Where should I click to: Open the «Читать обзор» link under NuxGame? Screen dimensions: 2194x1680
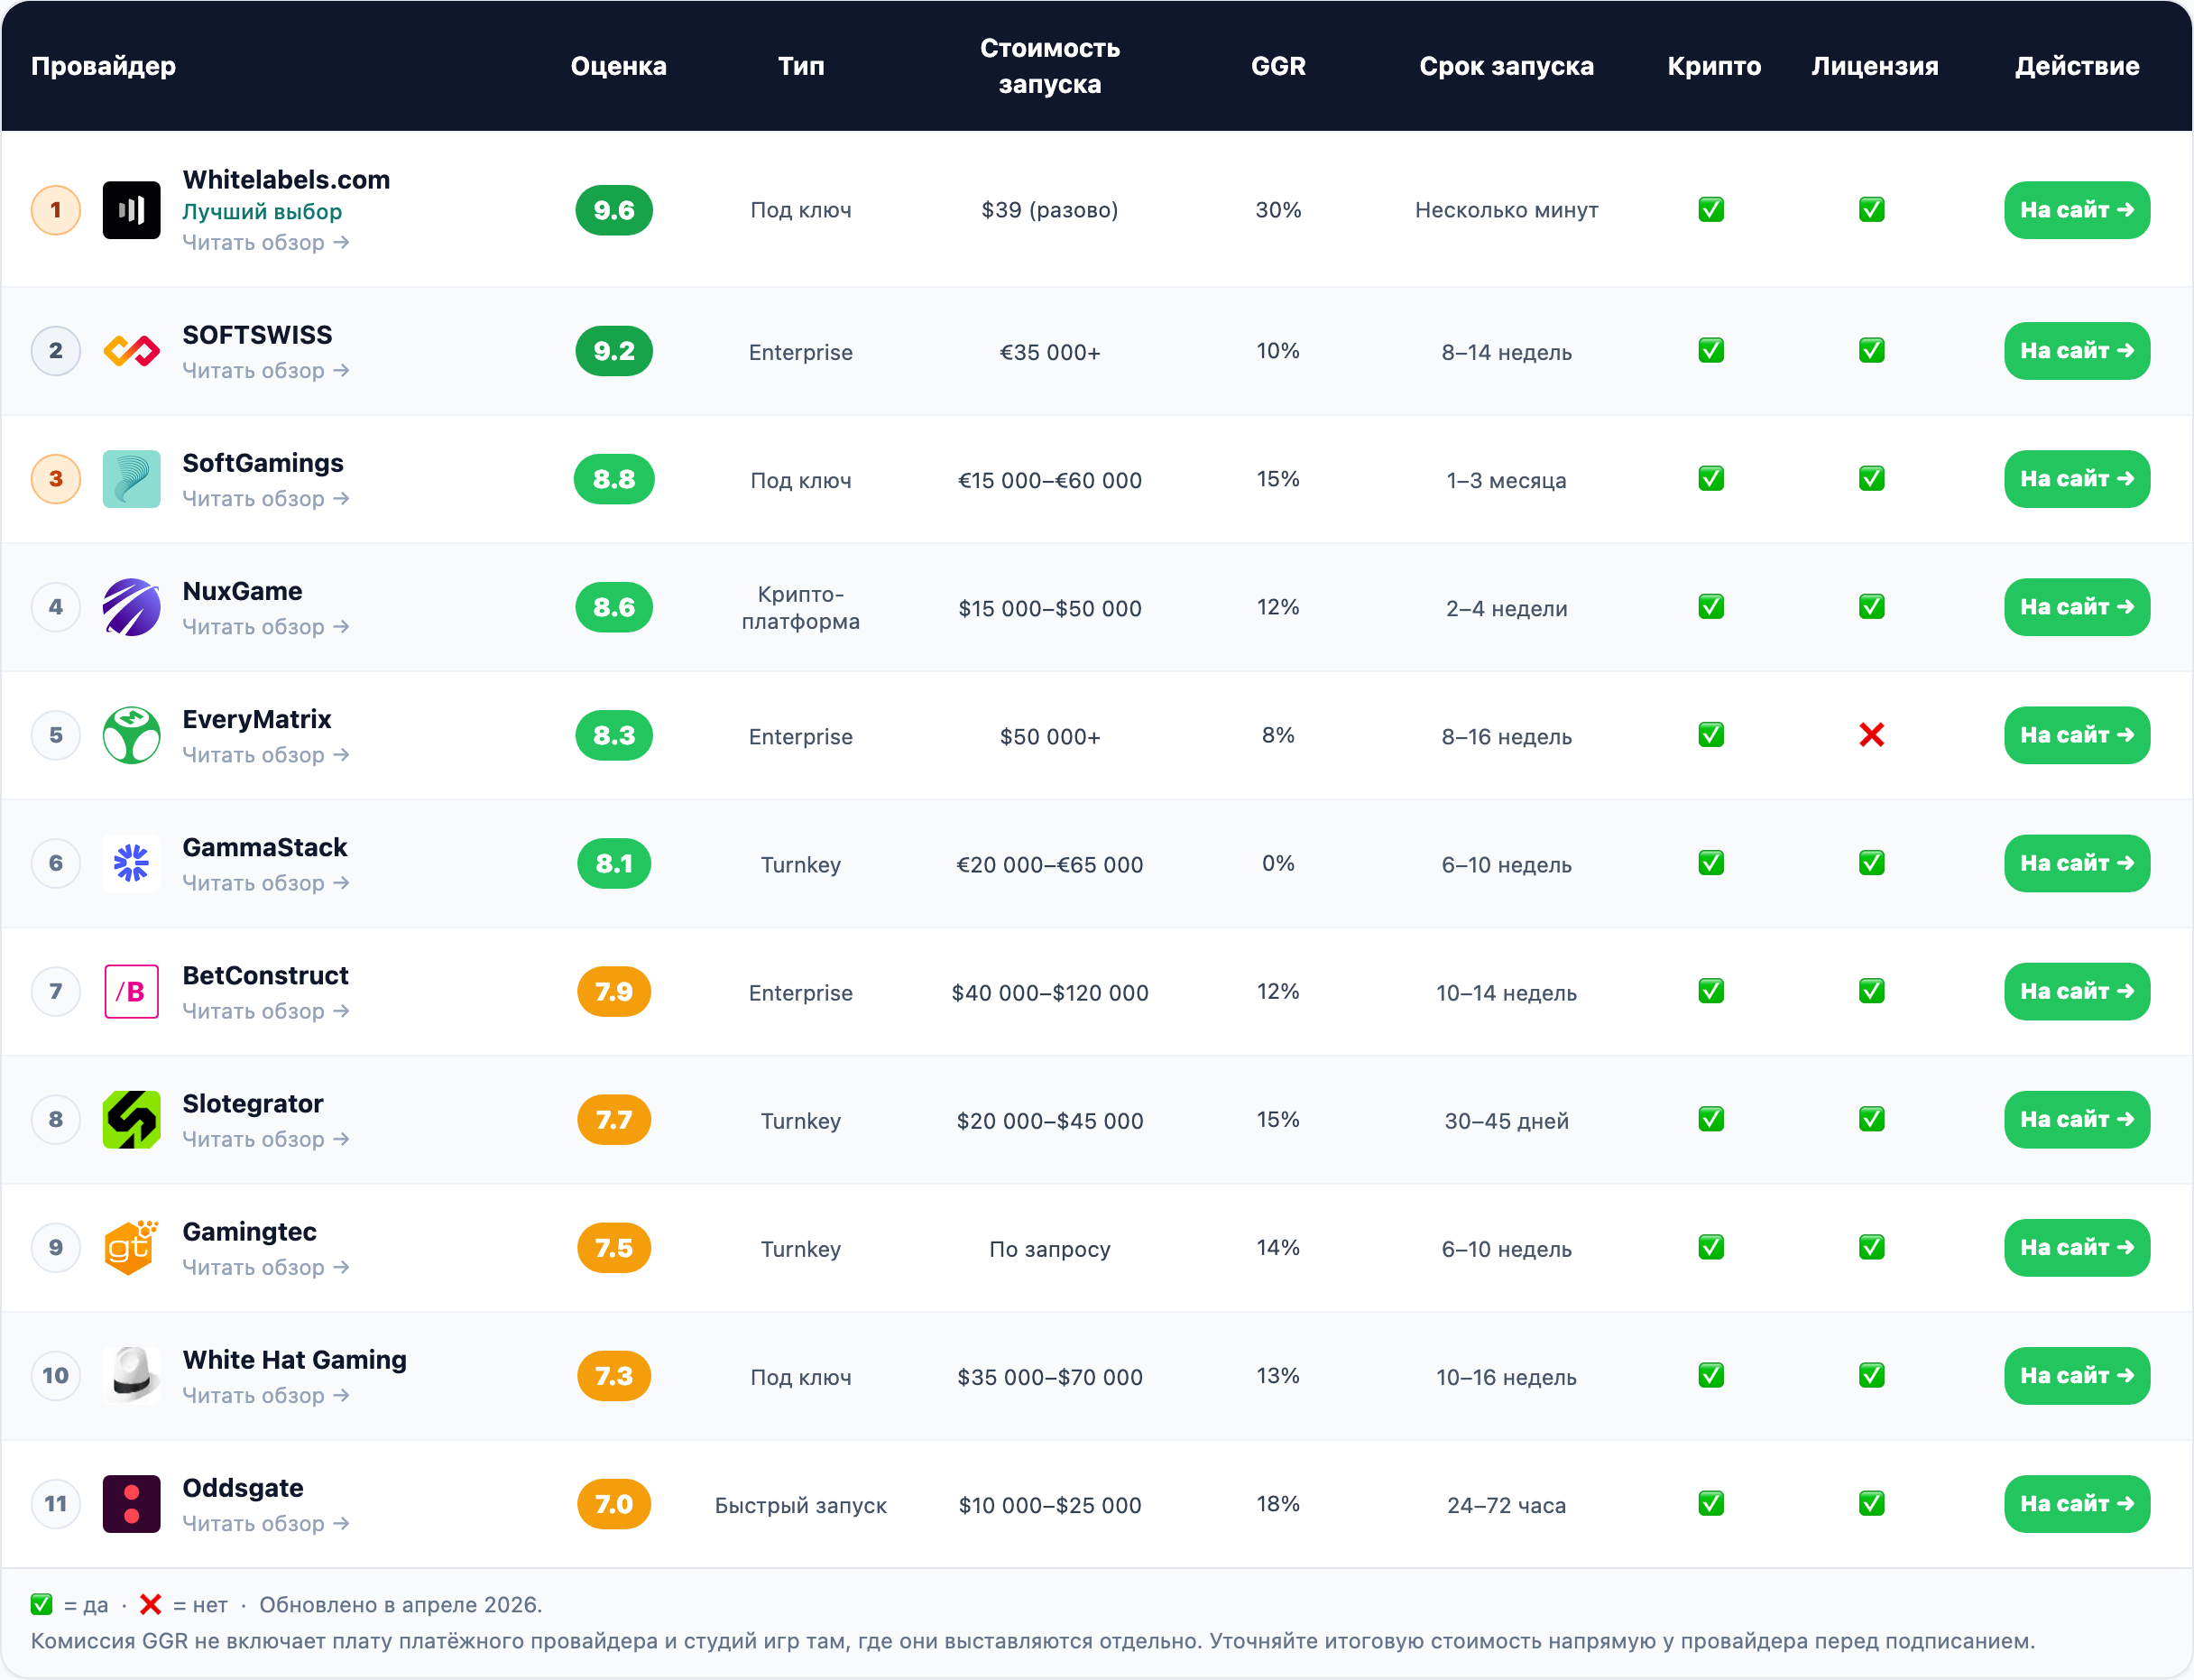(266, 627)
